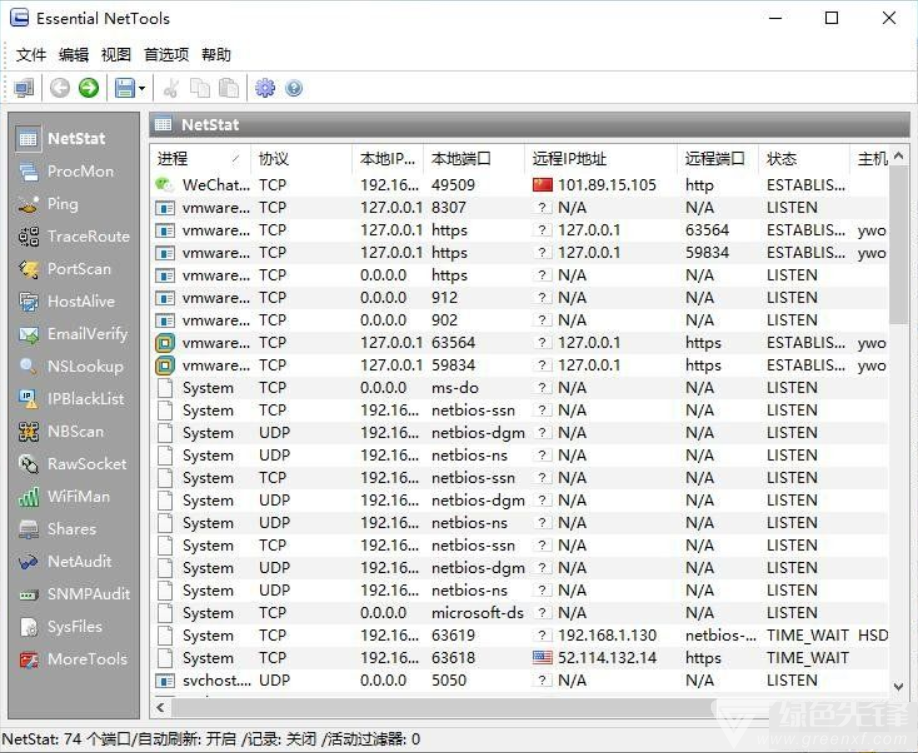Open TraceRoute tool
Screen dimensions: 918x753
tap(74, 237)
